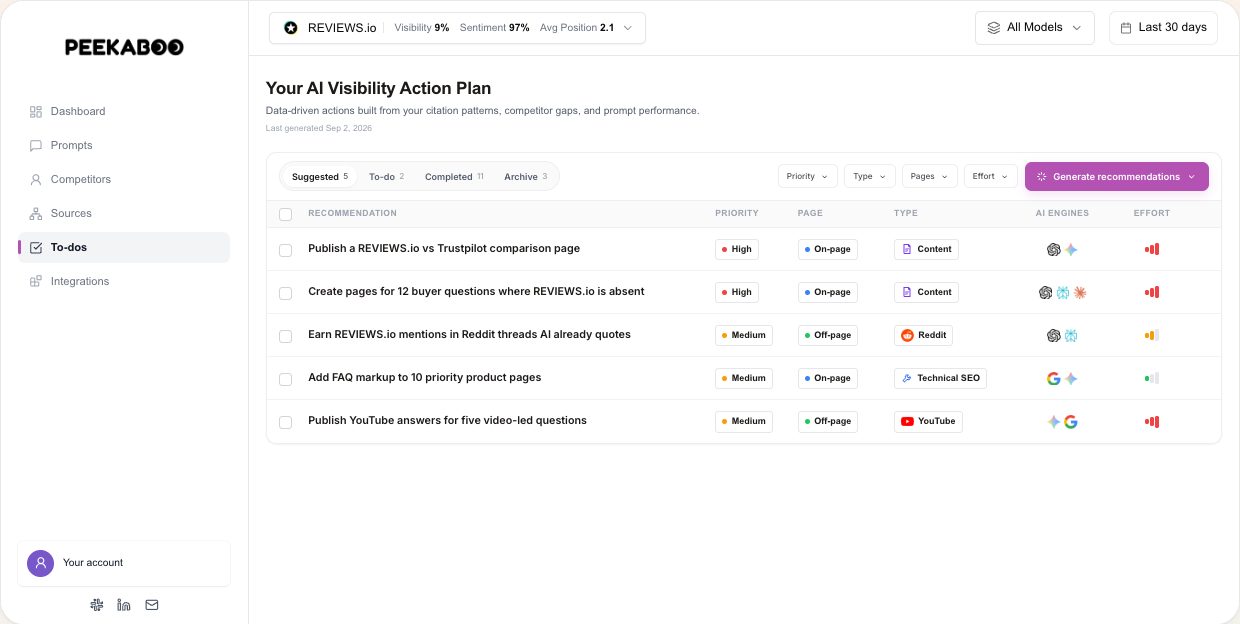Open 'Earn REVIEWS.io mentions in Reddit threads' recommendation
This screenshot has height=624, width=1240.
pyautogui.click(x=469, y=334)
